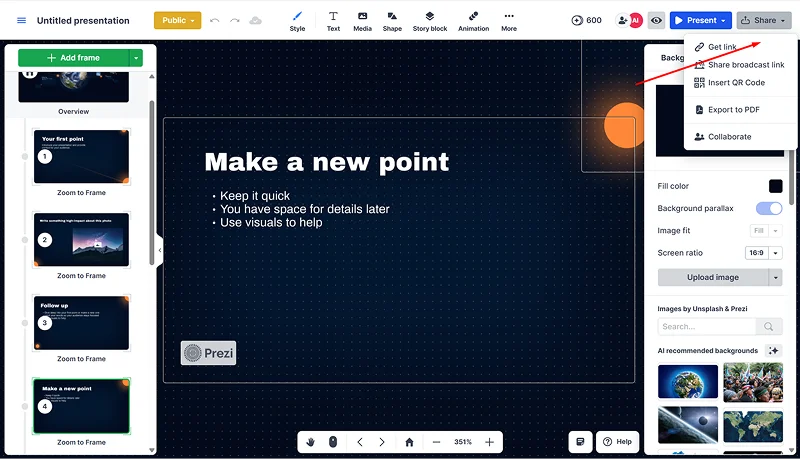Open the Story block tool
800x459 pixels.
point(430,20)
